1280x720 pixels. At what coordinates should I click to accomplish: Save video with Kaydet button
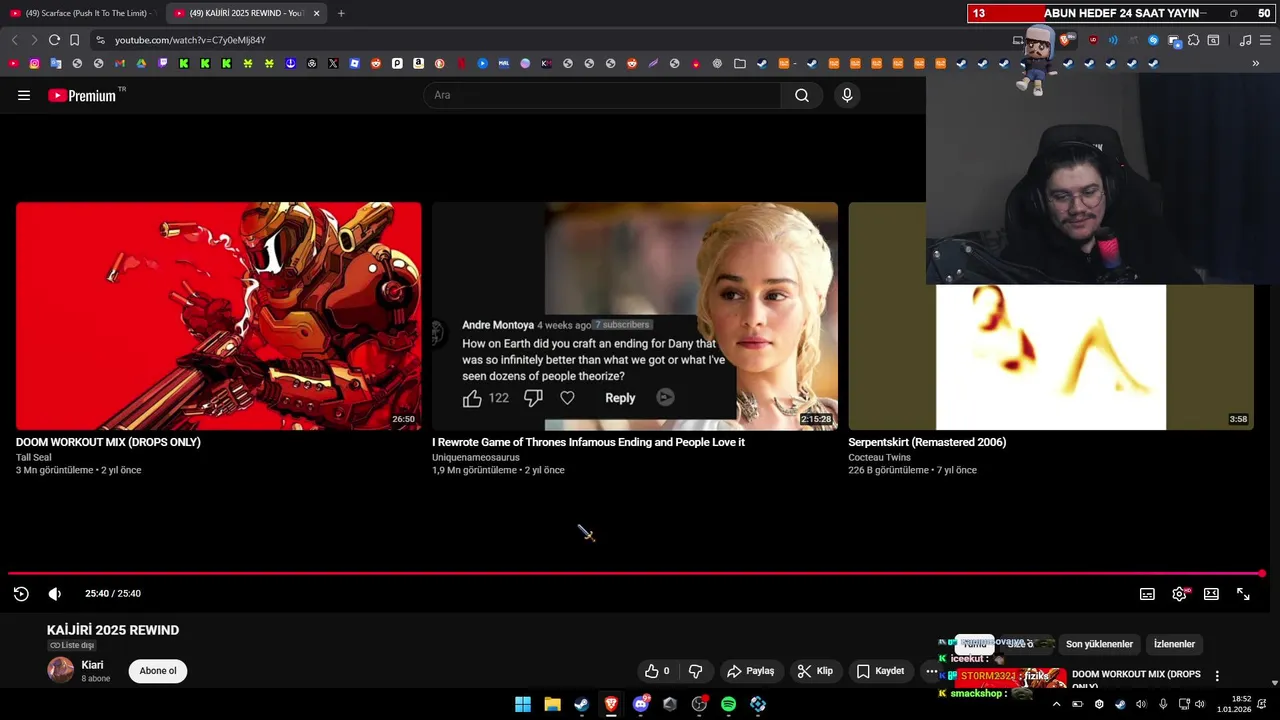pyautogui.click(x=881, y=671)
